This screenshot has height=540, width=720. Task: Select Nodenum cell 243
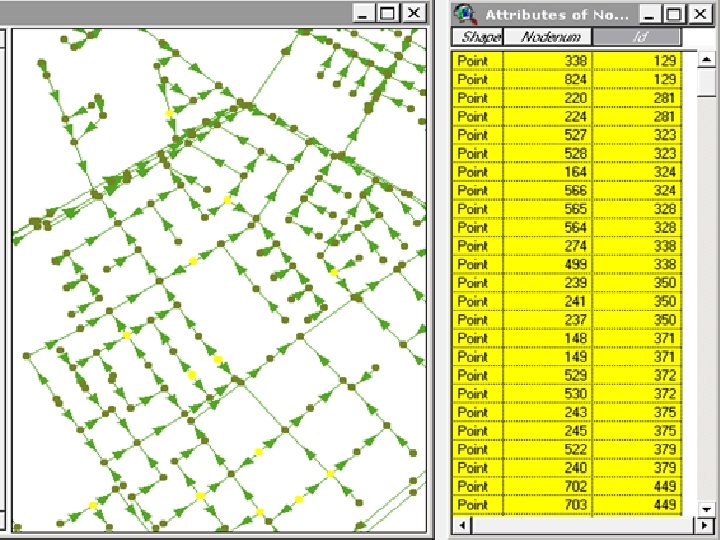pos(548,412)
